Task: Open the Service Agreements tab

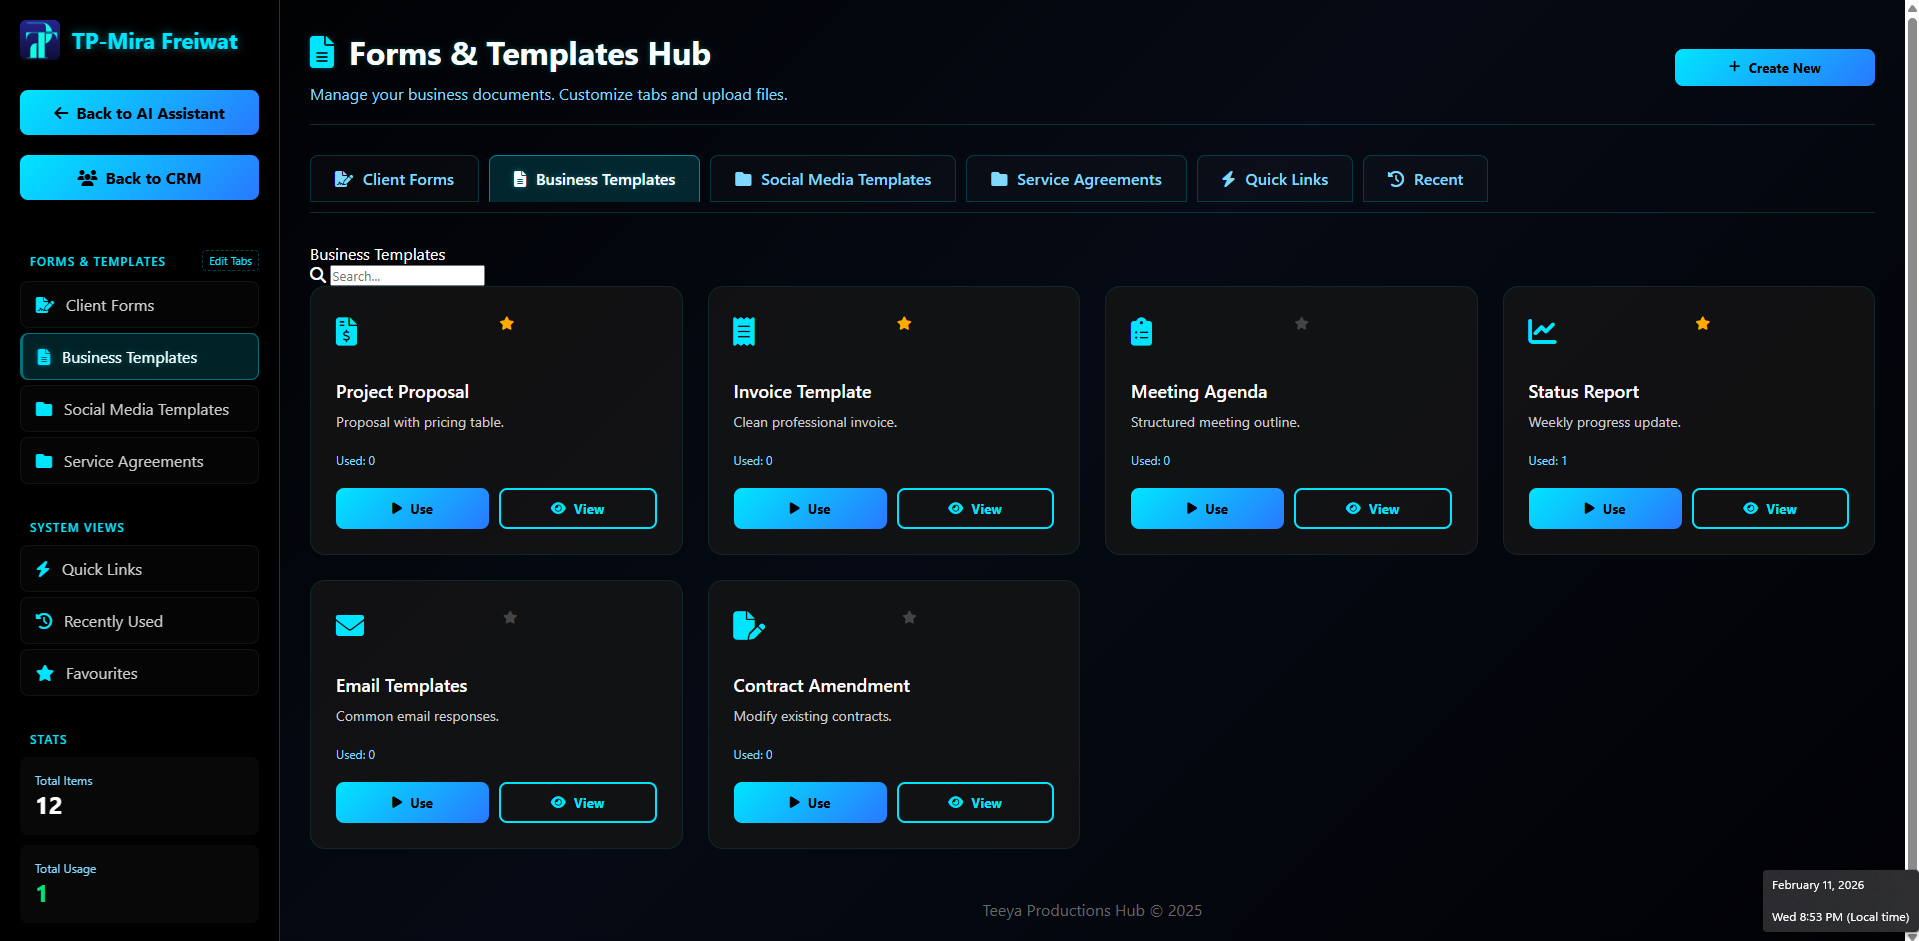Action: pyautogui.click(x=1075, y=178)
